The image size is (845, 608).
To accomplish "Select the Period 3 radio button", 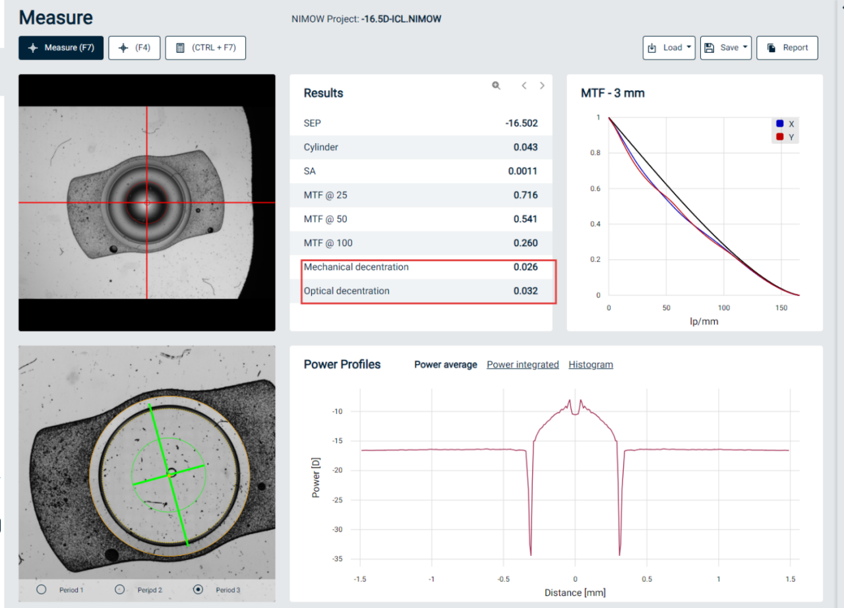I will 198,590.
